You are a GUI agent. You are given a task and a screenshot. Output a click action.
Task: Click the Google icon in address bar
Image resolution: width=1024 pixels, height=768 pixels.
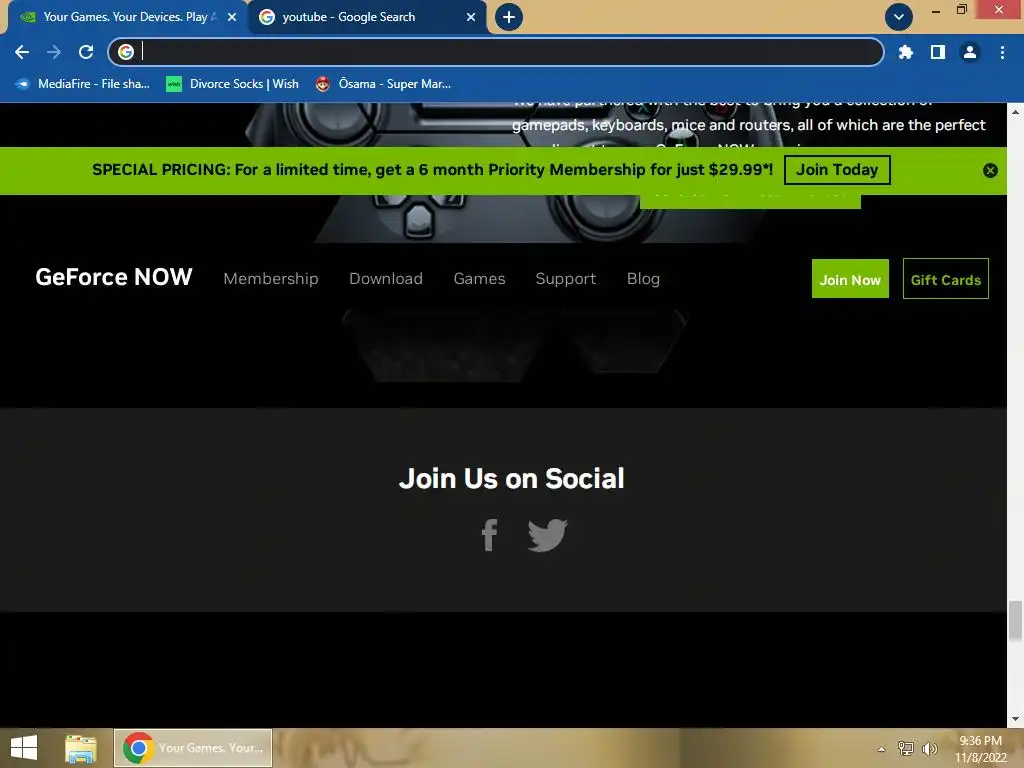point(126,52)
